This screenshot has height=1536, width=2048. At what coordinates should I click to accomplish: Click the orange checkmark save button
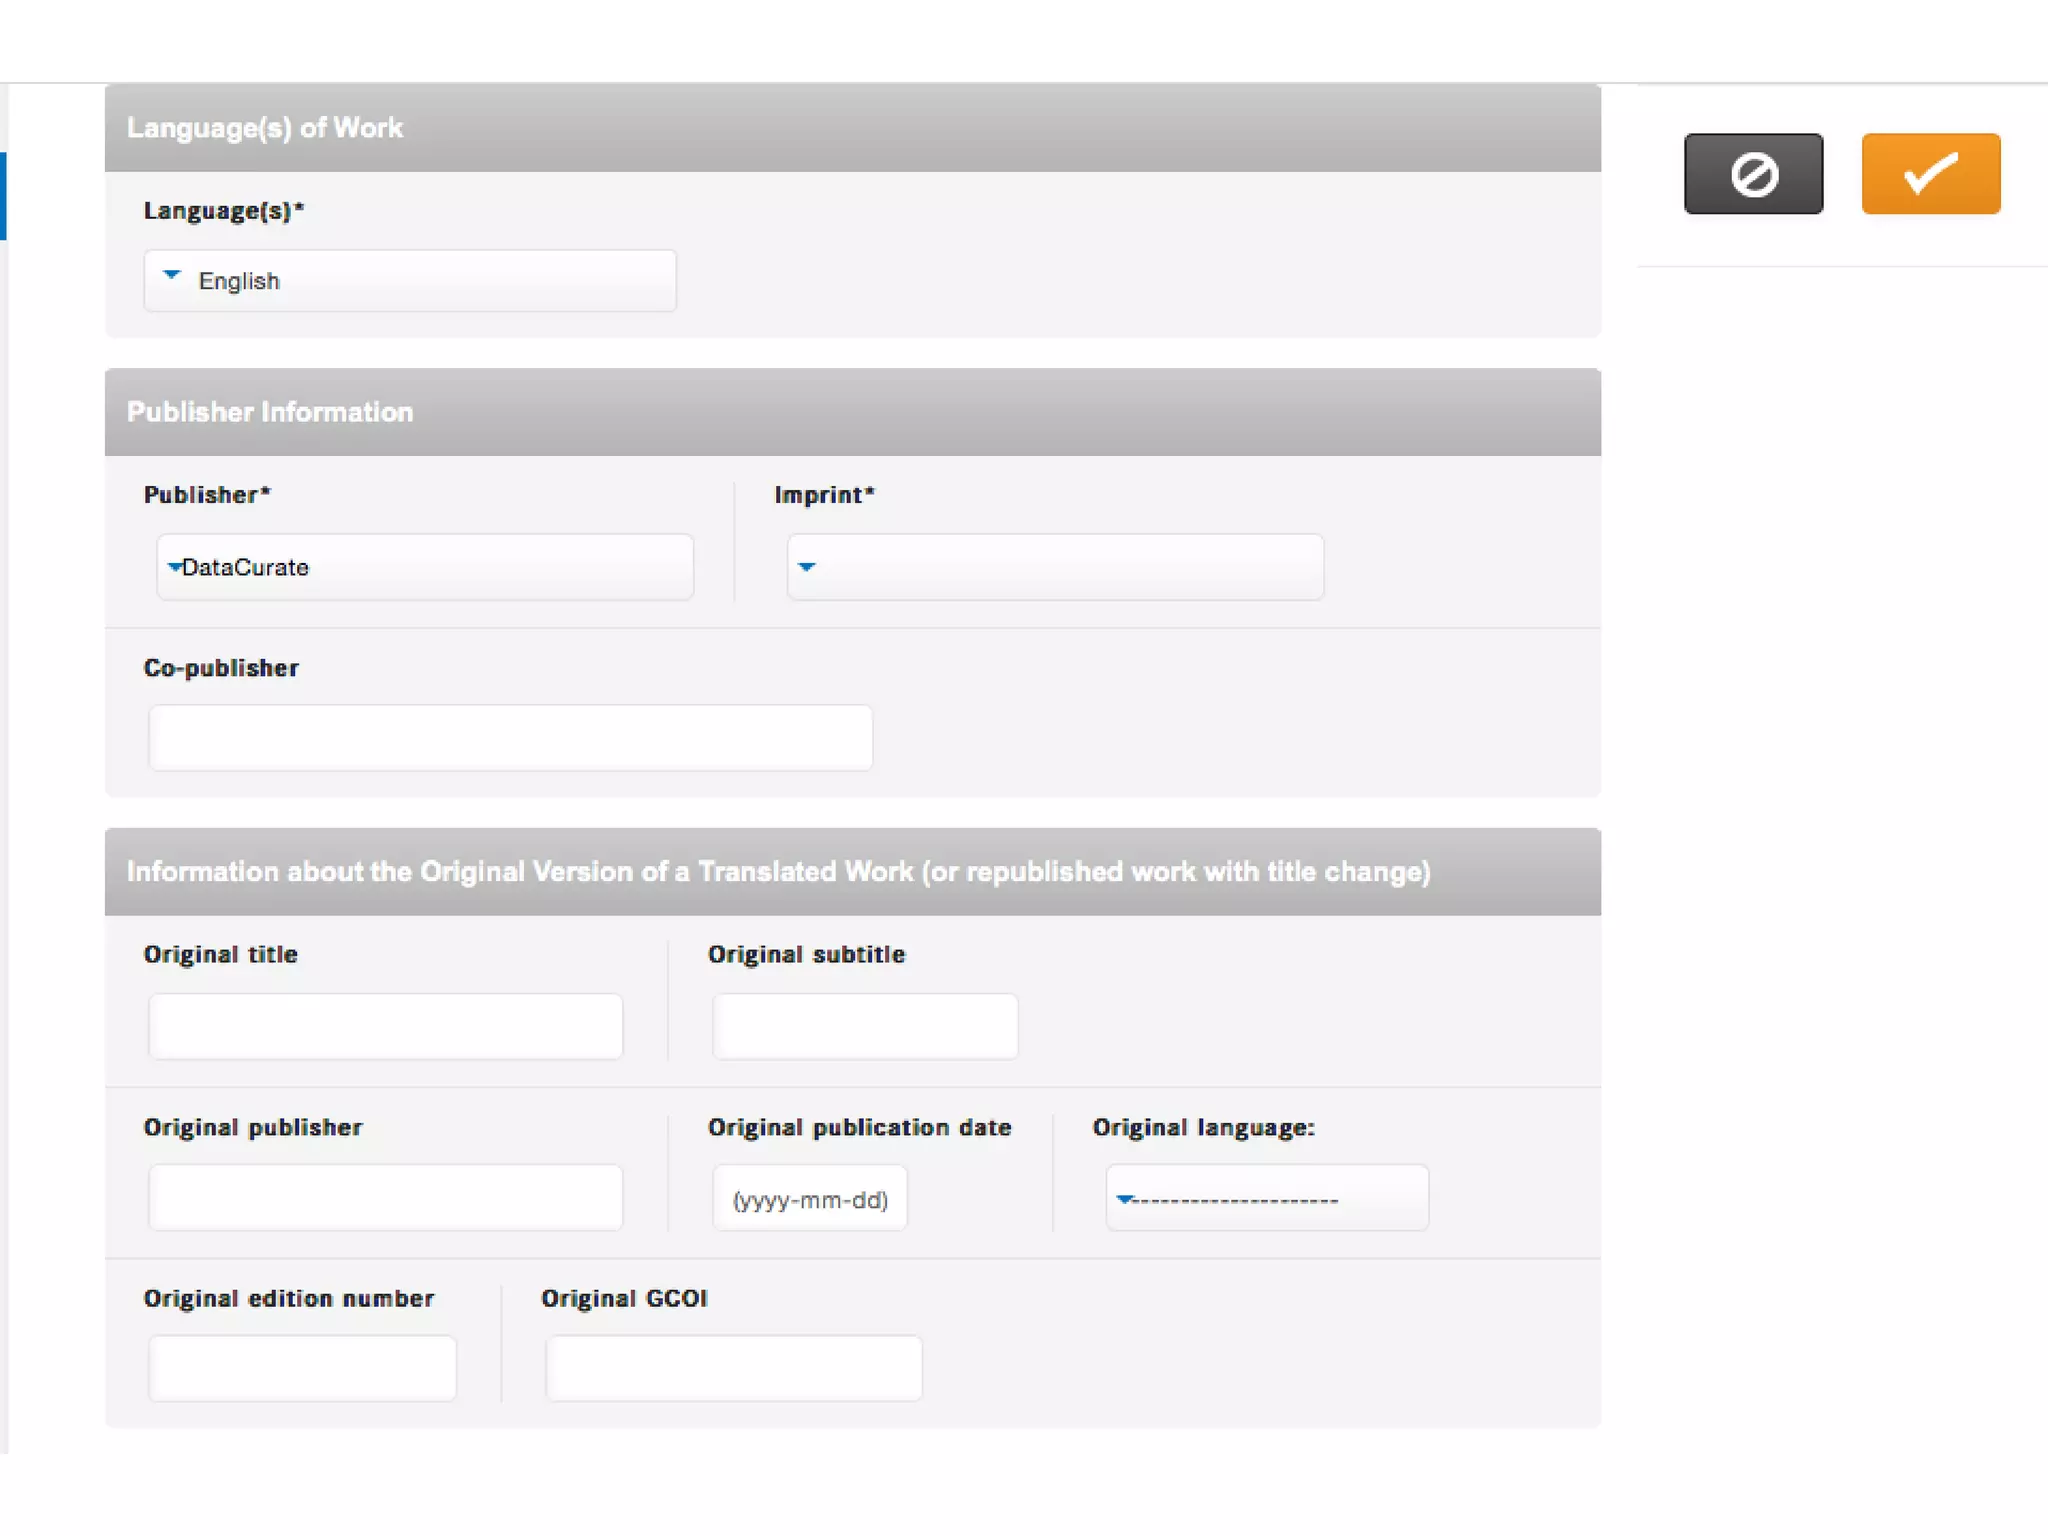(x=1930, y=173)
